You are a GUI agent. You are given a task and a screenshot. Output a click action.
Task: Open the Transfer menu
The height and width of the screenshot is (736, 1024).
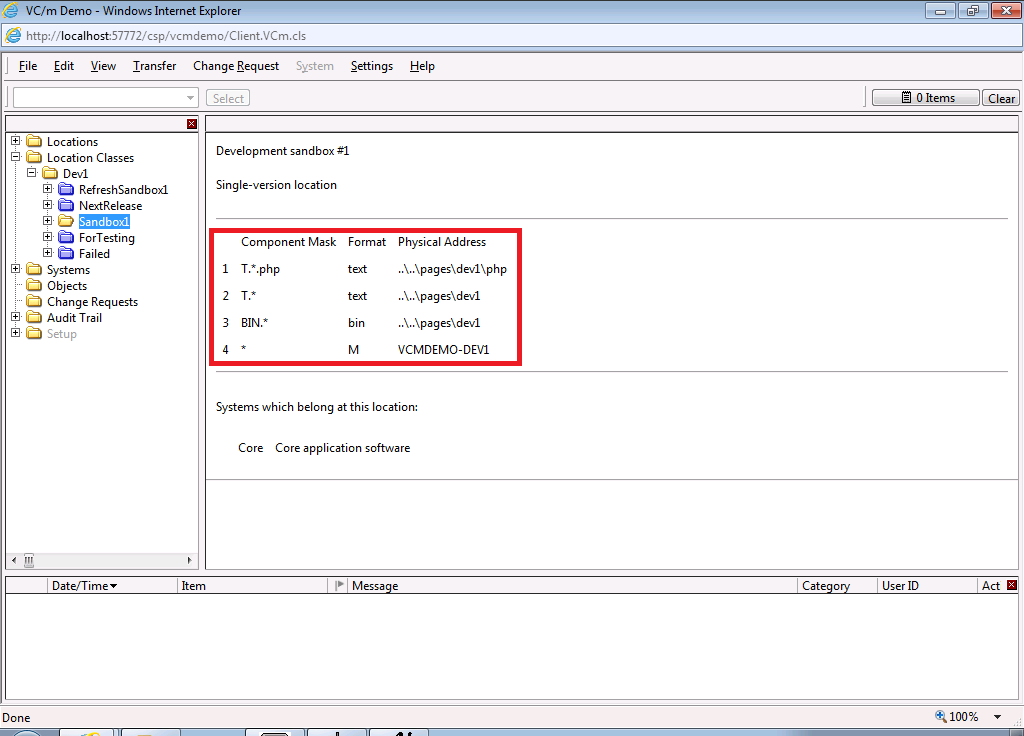point(154,66)
